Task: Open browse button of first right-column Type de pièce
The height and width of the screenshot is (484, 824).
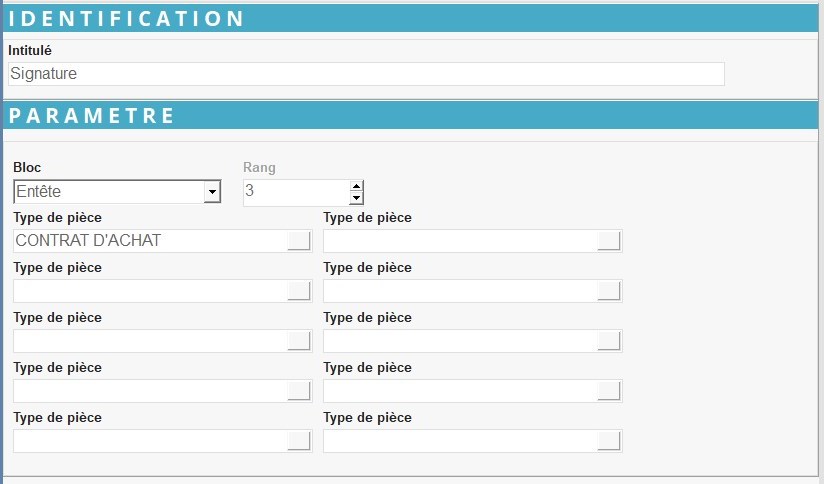Action: pos(609,241)
